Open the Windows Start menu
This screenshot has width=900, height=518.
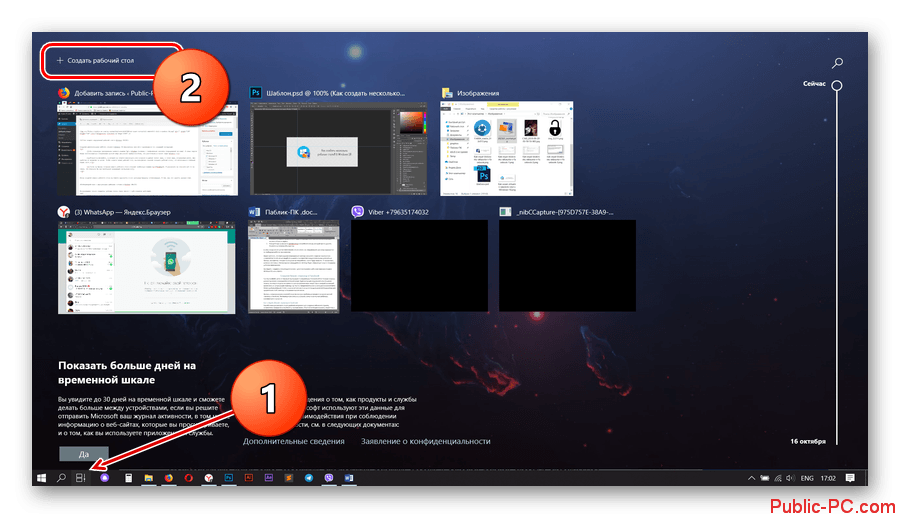[41, 478]
